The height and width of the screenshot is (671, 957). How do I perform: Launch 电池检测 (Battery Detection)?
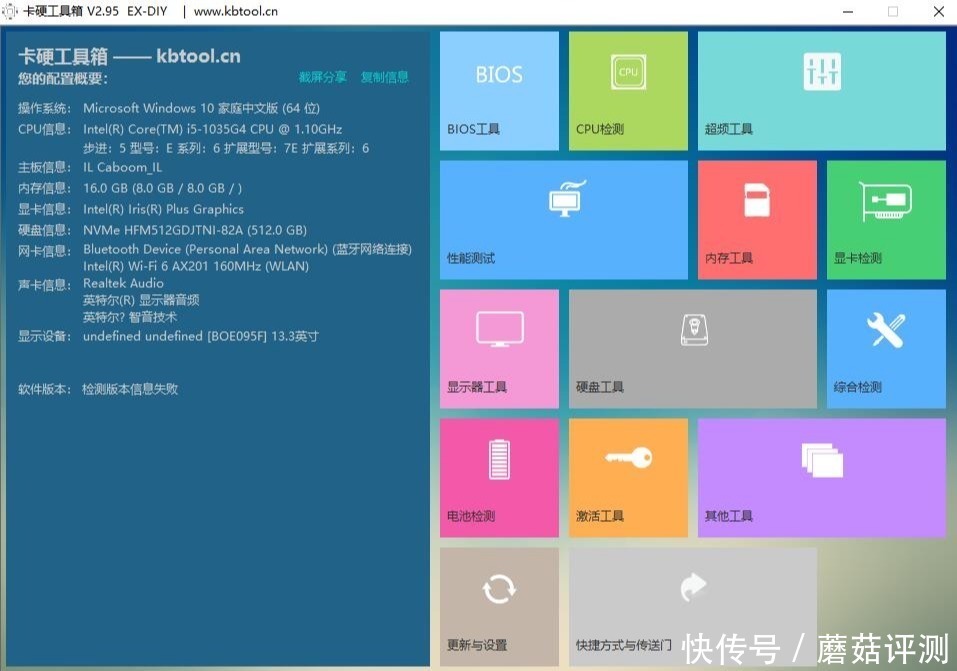click(x=498, y=477)
